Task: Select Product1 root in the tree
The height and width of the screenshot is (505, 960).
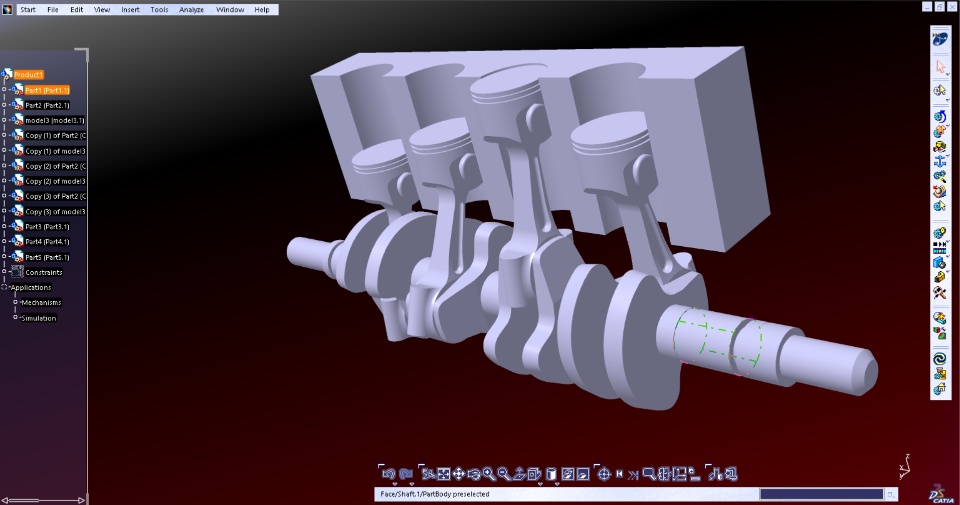Action: point(29,75)
